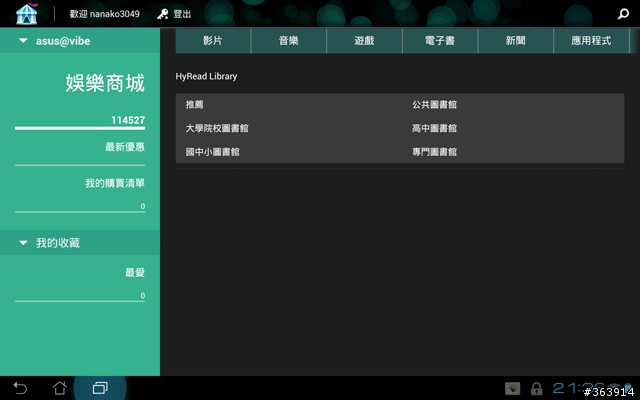This screenshot has width=640, height=400.
Task: Click the 我的收藏 header label
Action: pos(58,243)
